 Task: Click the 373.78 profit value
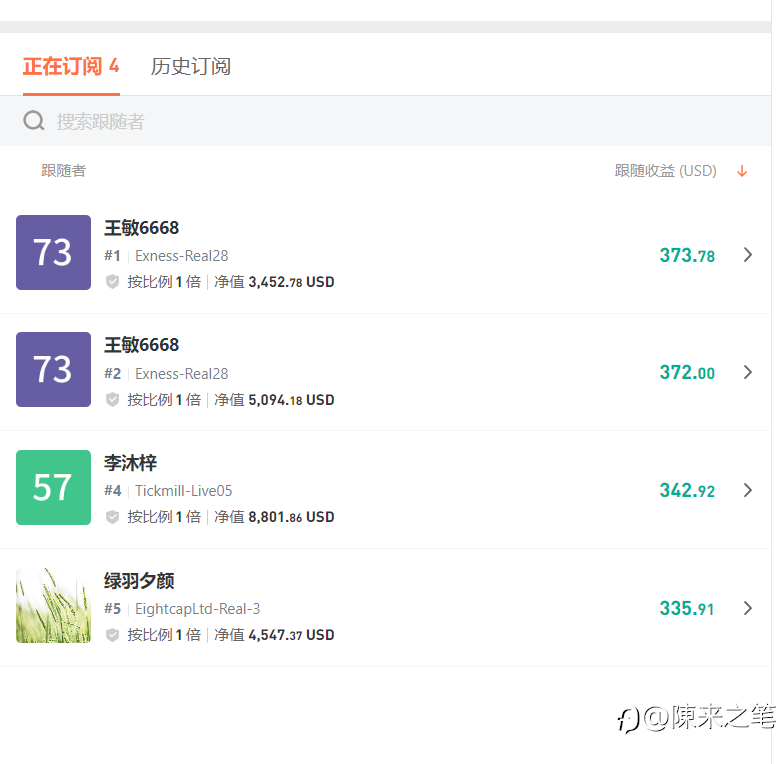687,256
